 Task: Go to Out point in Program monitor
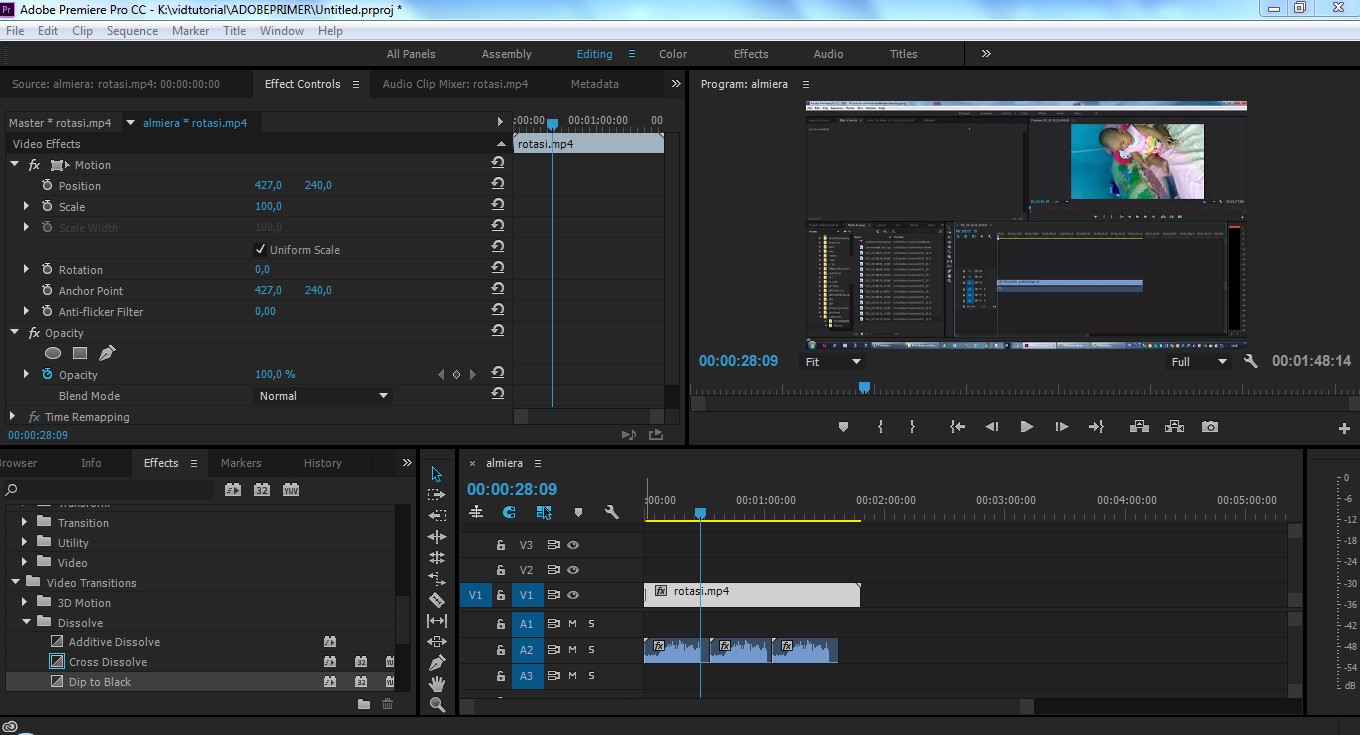[1096, 427]
